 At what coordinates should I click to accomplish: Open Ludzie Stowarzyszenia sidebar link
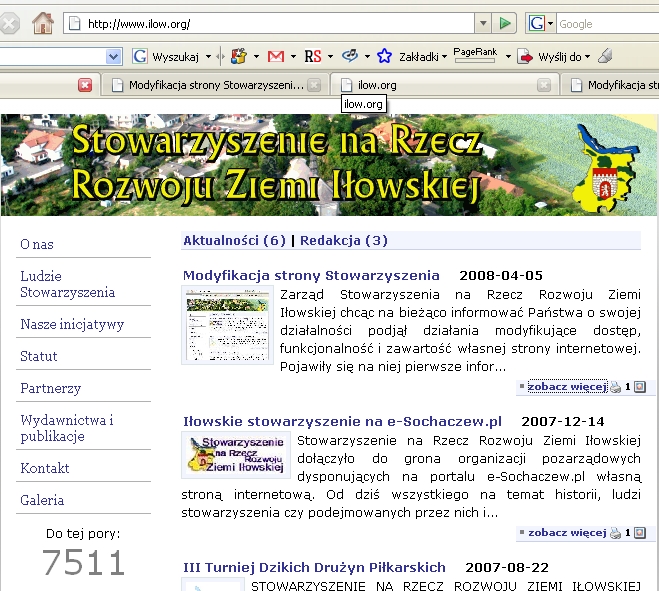coord(67,284)
